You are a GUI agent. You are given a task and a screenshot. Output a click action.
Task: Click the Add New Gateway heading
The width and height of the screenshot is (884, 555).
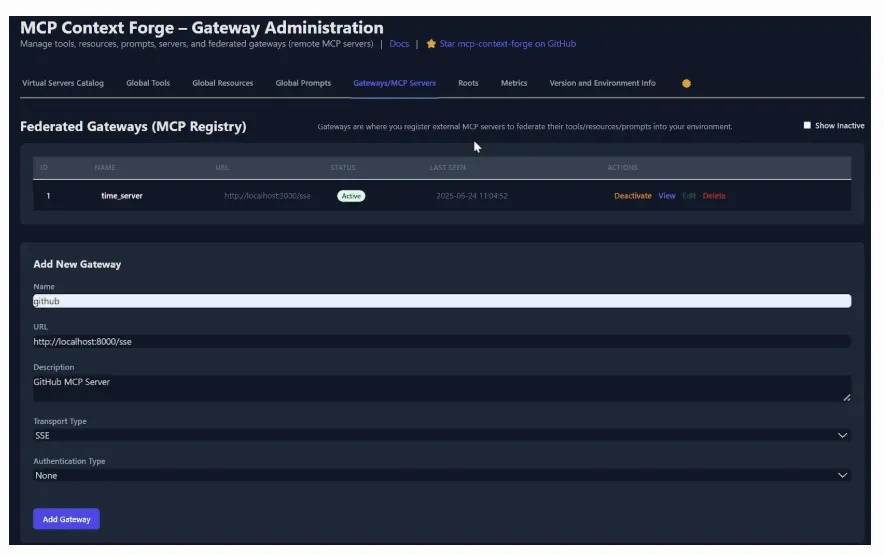point(77,264)
